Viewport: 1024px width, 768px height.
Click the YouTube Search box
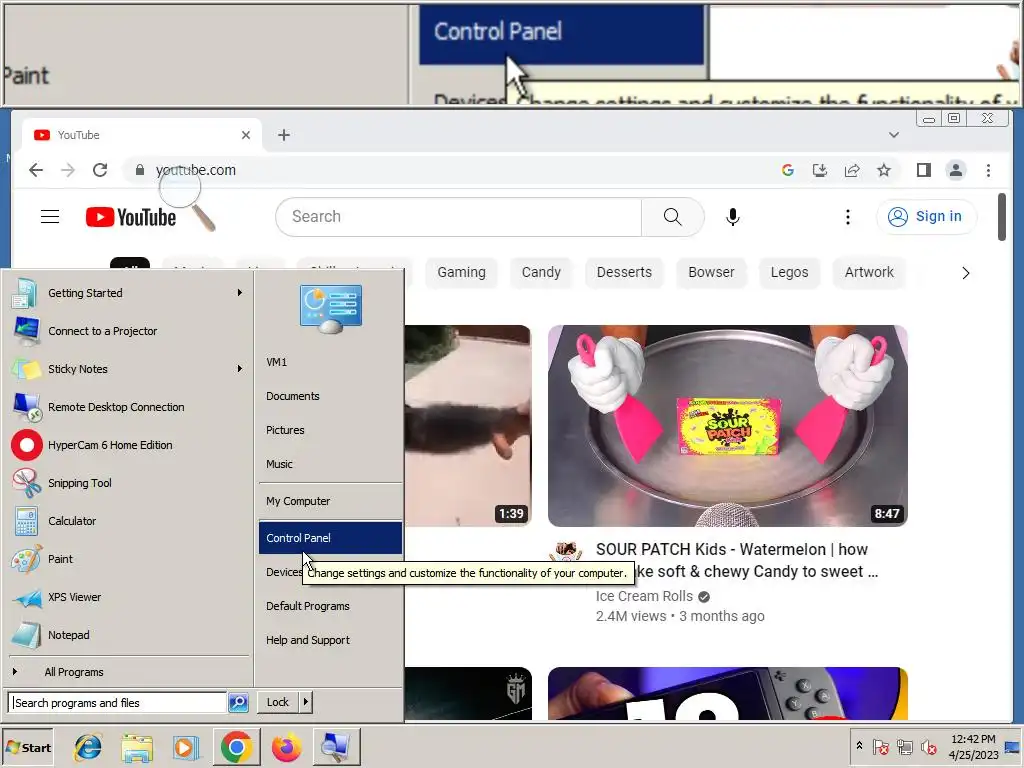point(458,217)
